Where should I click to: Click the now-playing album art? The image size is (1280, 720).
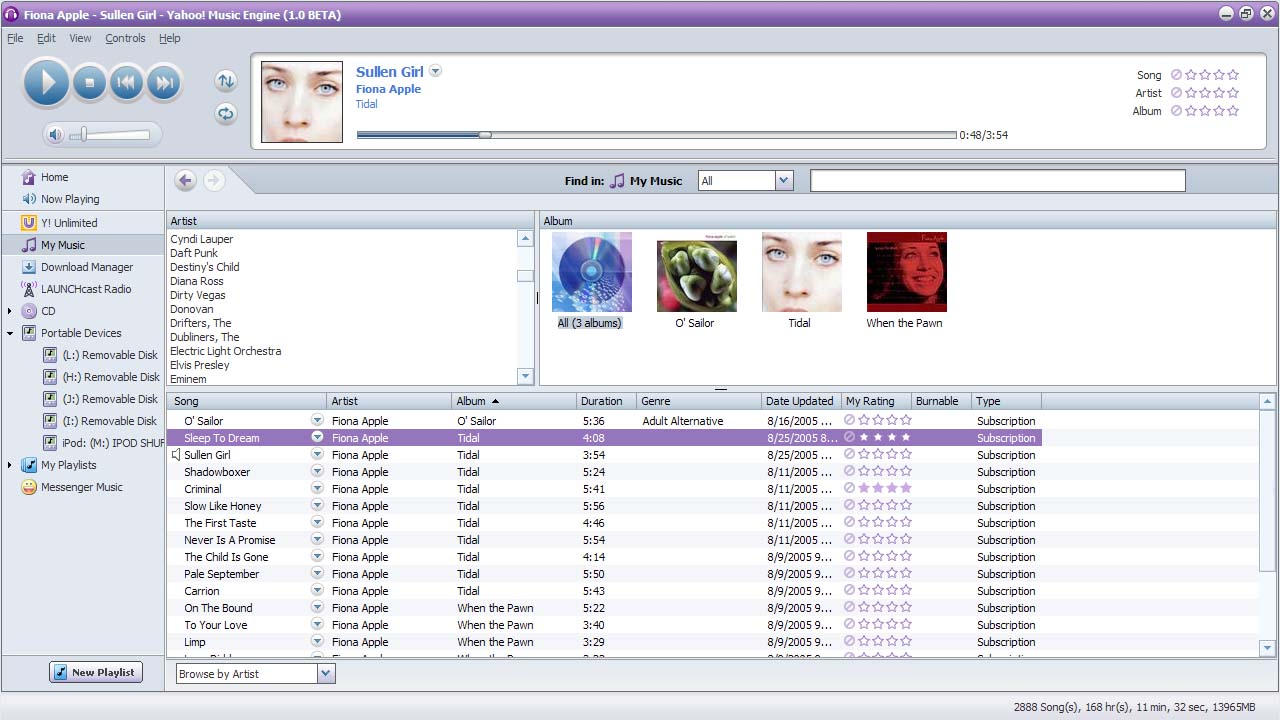pyautogui.click(x=302, y=102)
